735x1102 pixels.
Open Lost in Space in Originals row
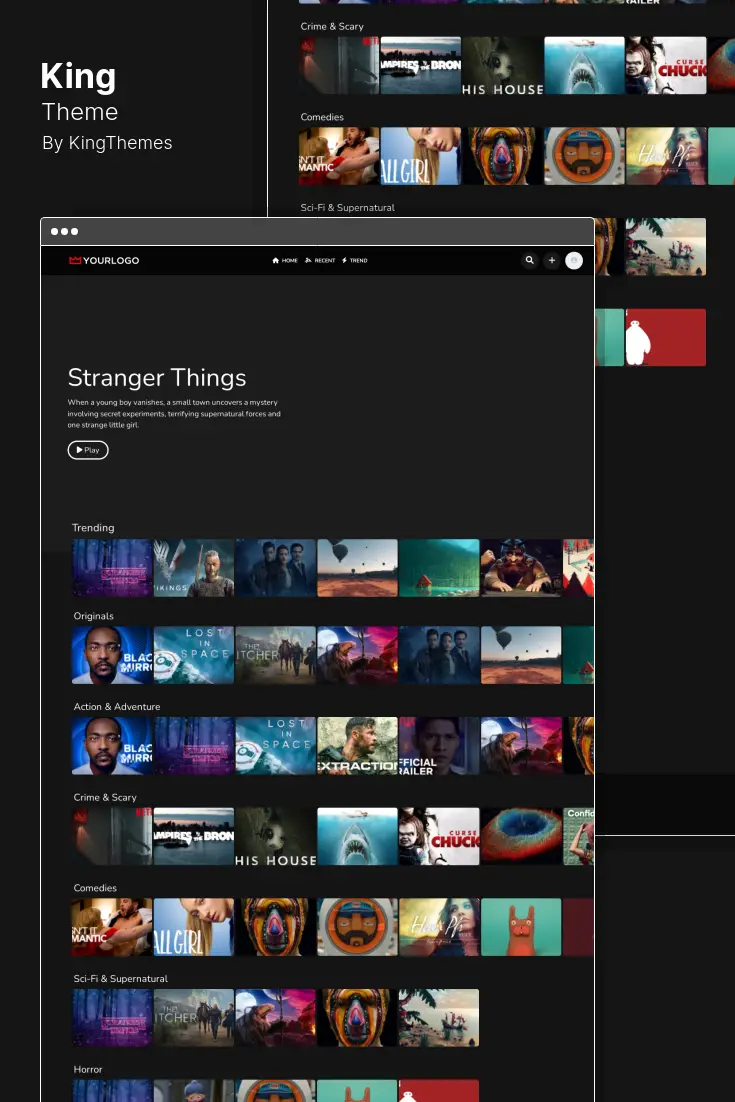pos(194,656)
